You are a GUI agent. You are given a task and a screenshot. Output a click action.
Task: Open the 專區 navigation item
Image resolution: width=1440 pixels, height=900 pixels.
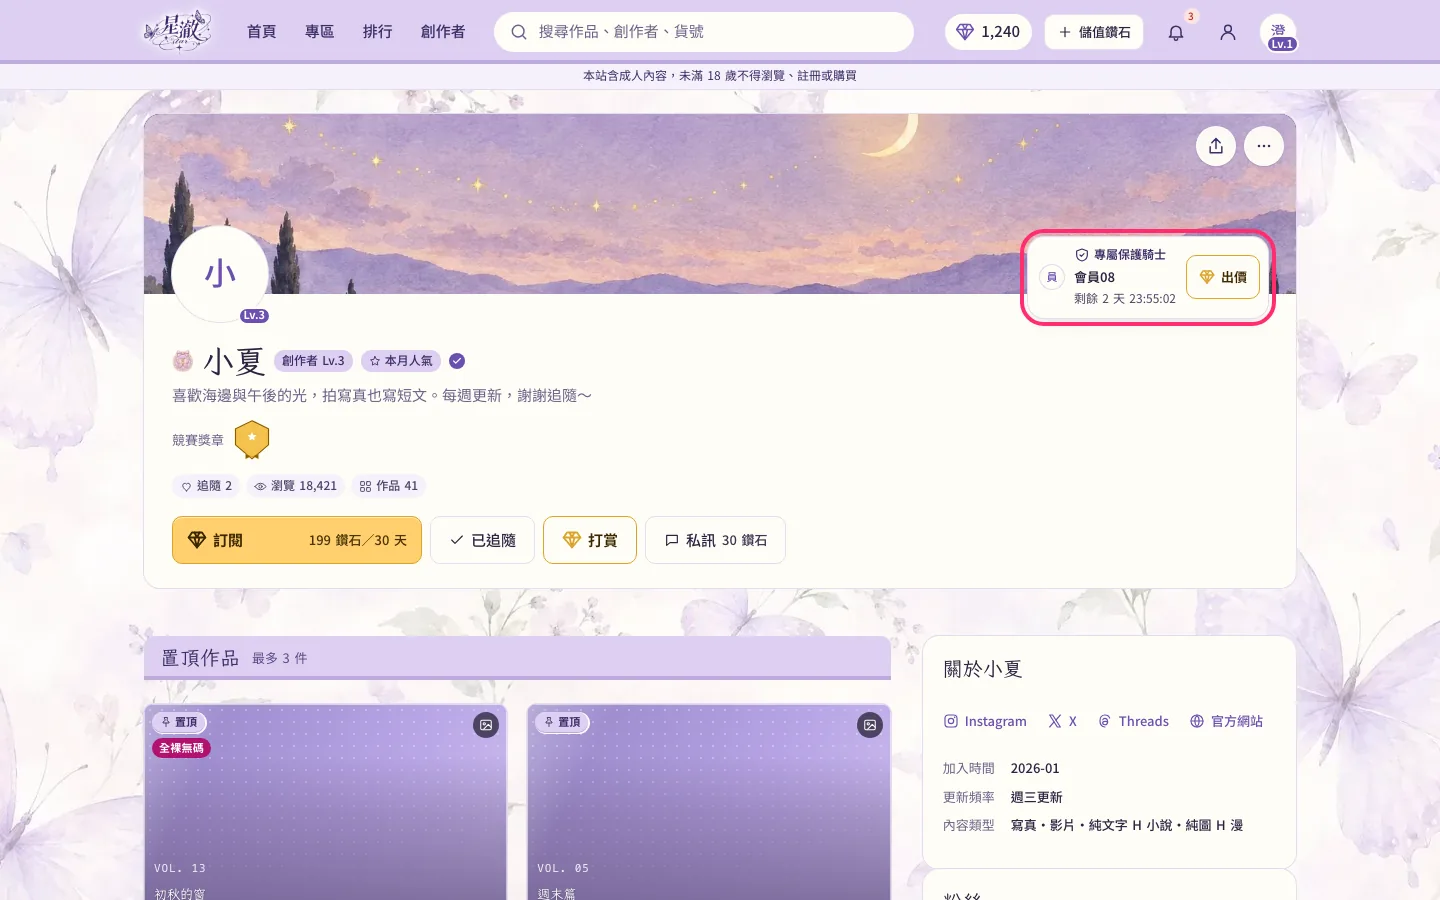320,32
